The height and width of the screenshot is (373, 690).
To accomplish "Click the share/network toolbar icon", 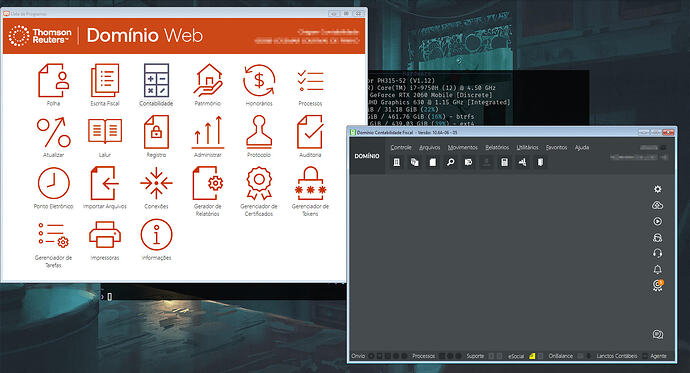I will click(x=522, y=162).
